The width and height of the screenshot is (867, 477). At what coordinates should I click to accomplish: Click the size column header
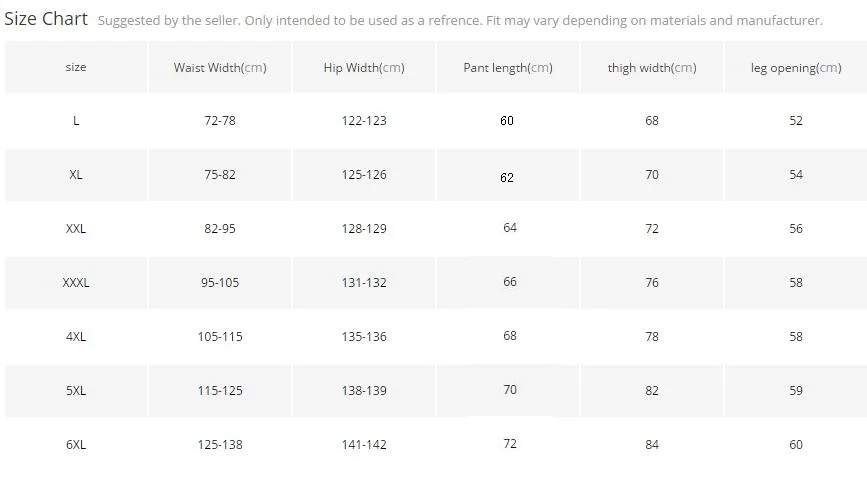[76, 67]
